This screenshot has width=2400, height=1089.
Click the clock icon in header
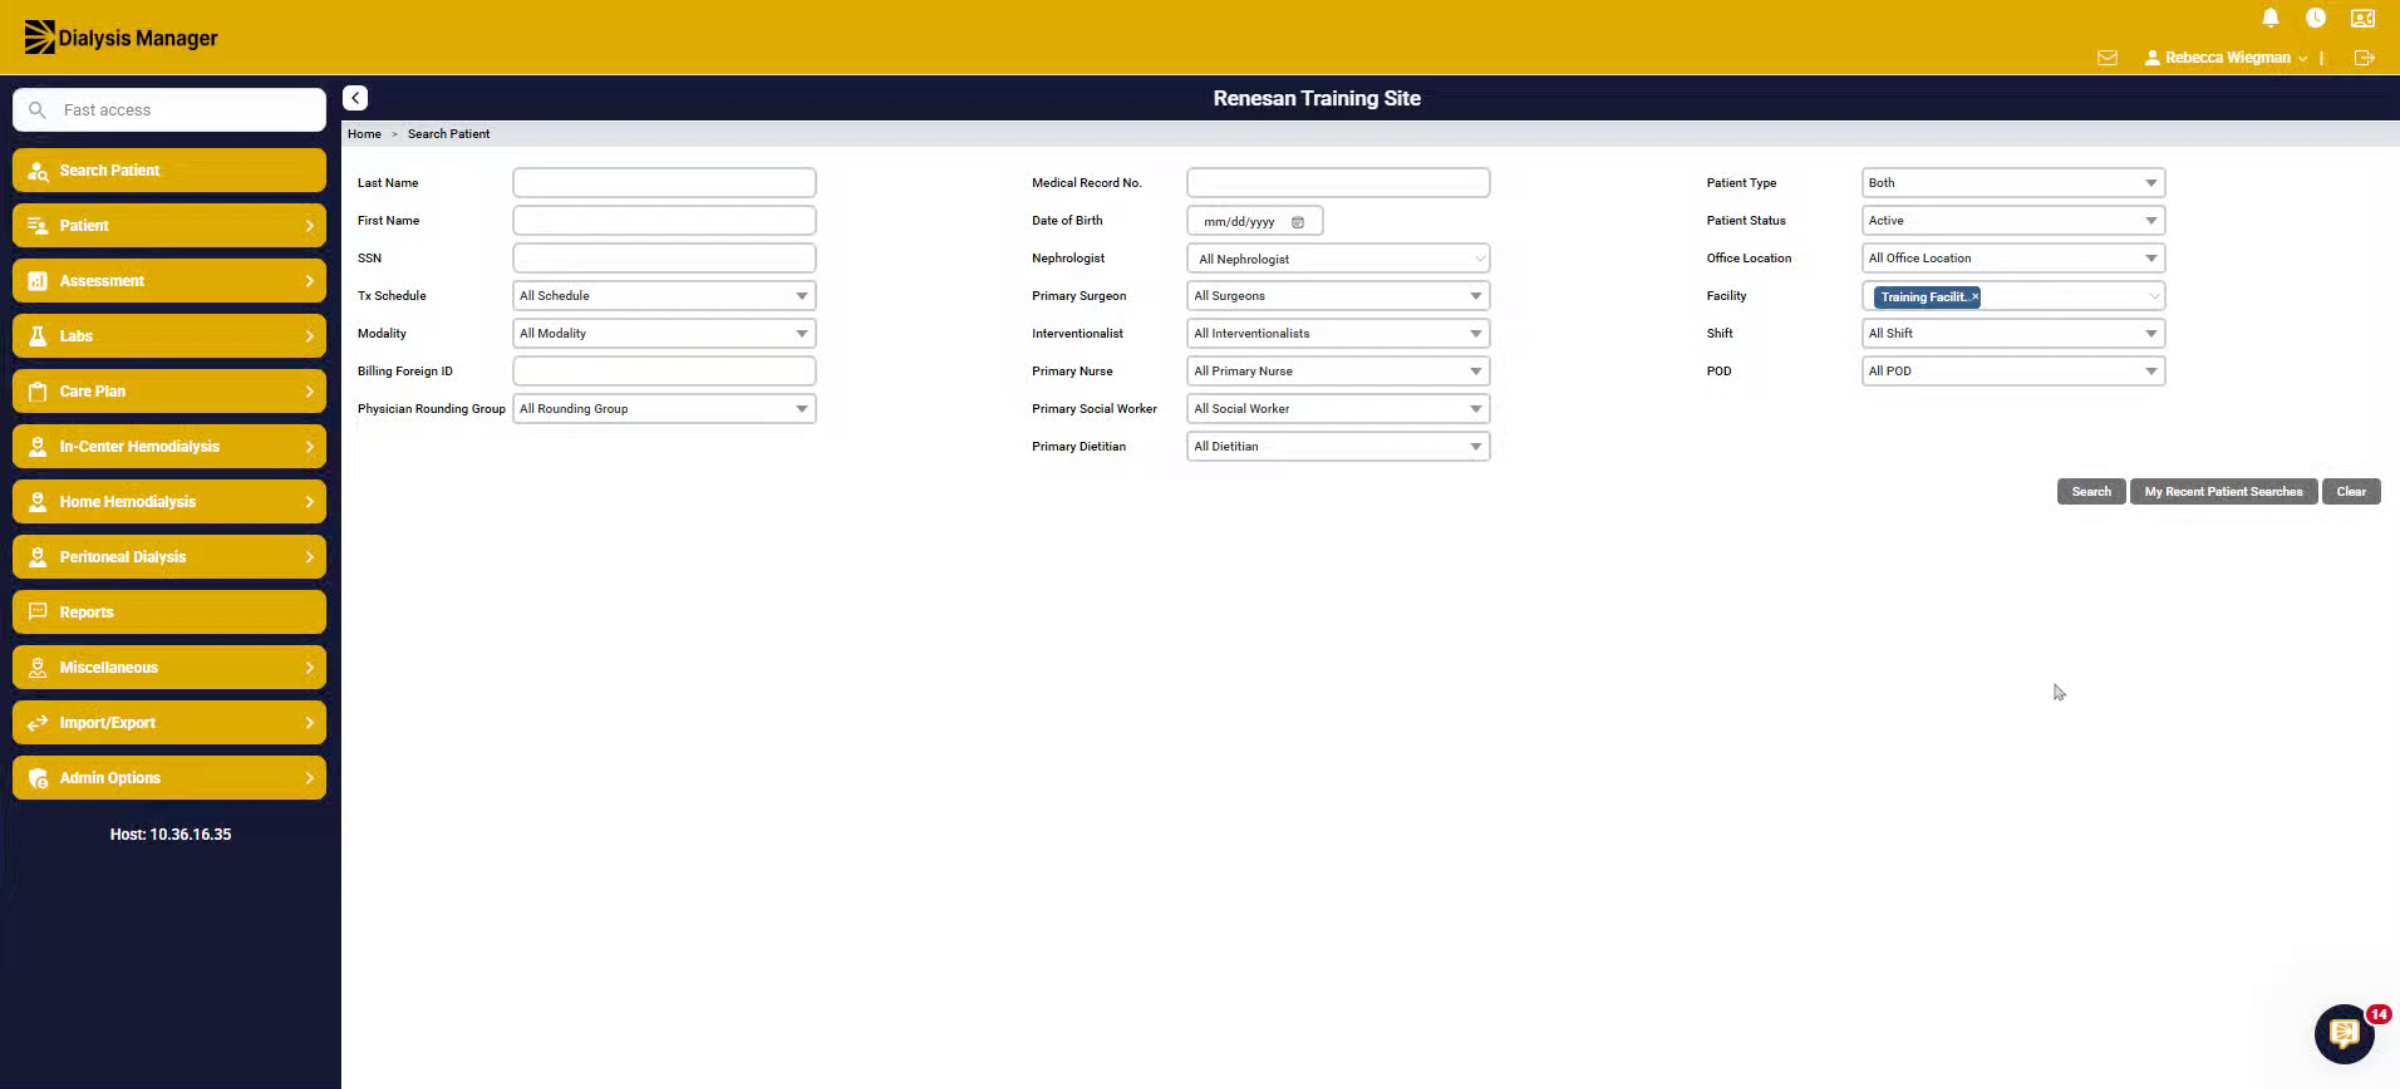point(2315,18)
